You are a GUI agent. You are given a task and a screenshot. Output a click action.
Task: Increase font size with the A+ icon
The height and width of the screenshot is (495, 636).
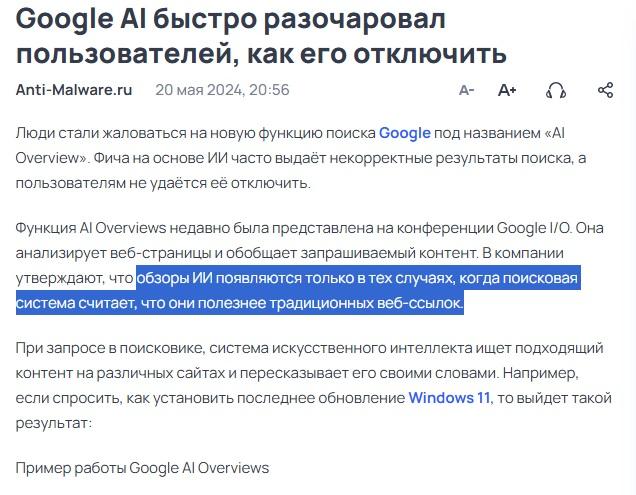507,90
